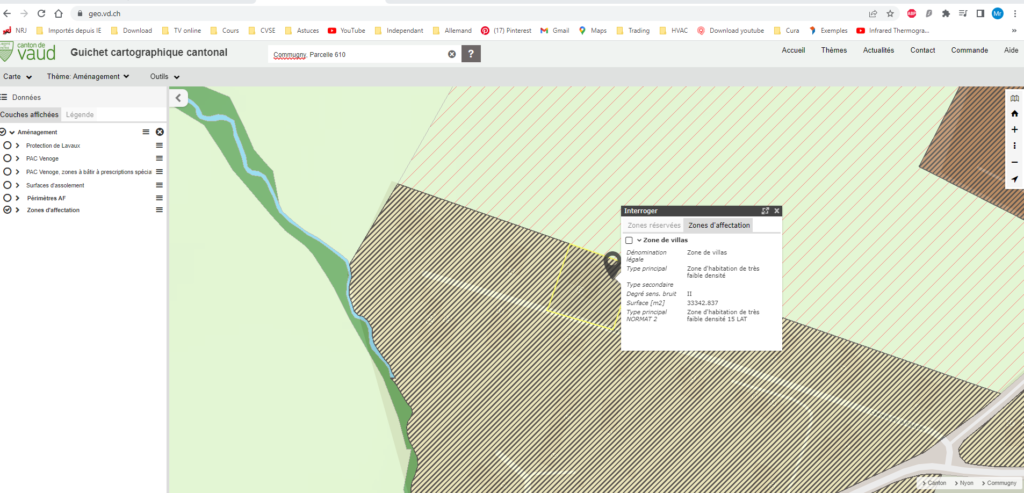The height and width of the screenshot is (493, 1024).
Task: Enable the Surfaces d'assolement layer
Action: (7, 185)
